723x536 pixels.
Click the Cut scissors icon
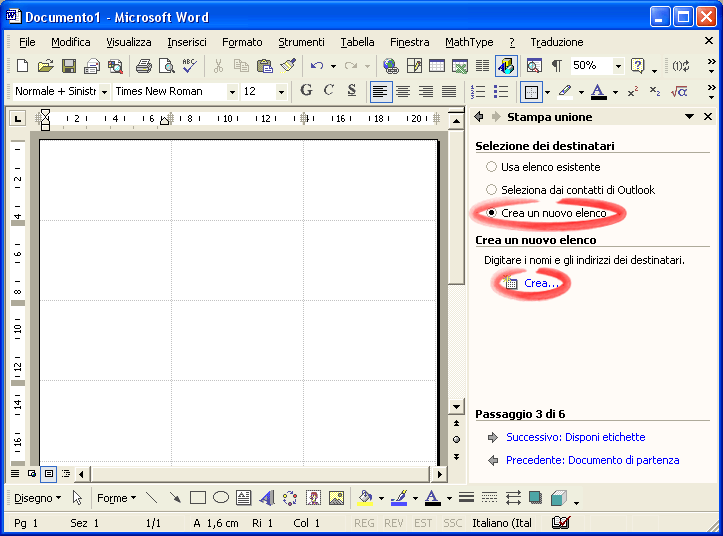coord(218,66)
